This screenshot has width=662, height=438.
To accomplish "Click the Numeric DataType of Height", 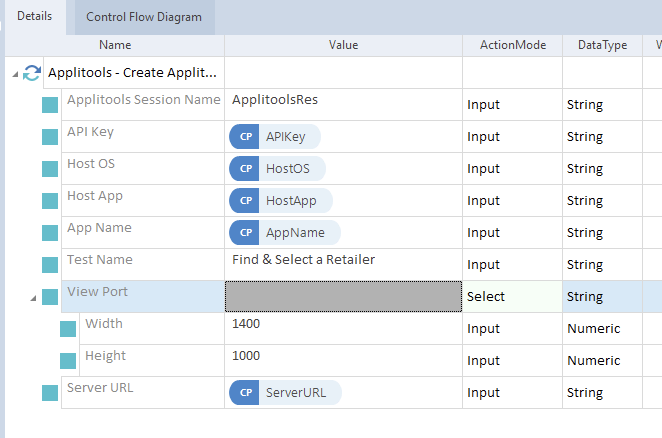I will click(602, 360).
